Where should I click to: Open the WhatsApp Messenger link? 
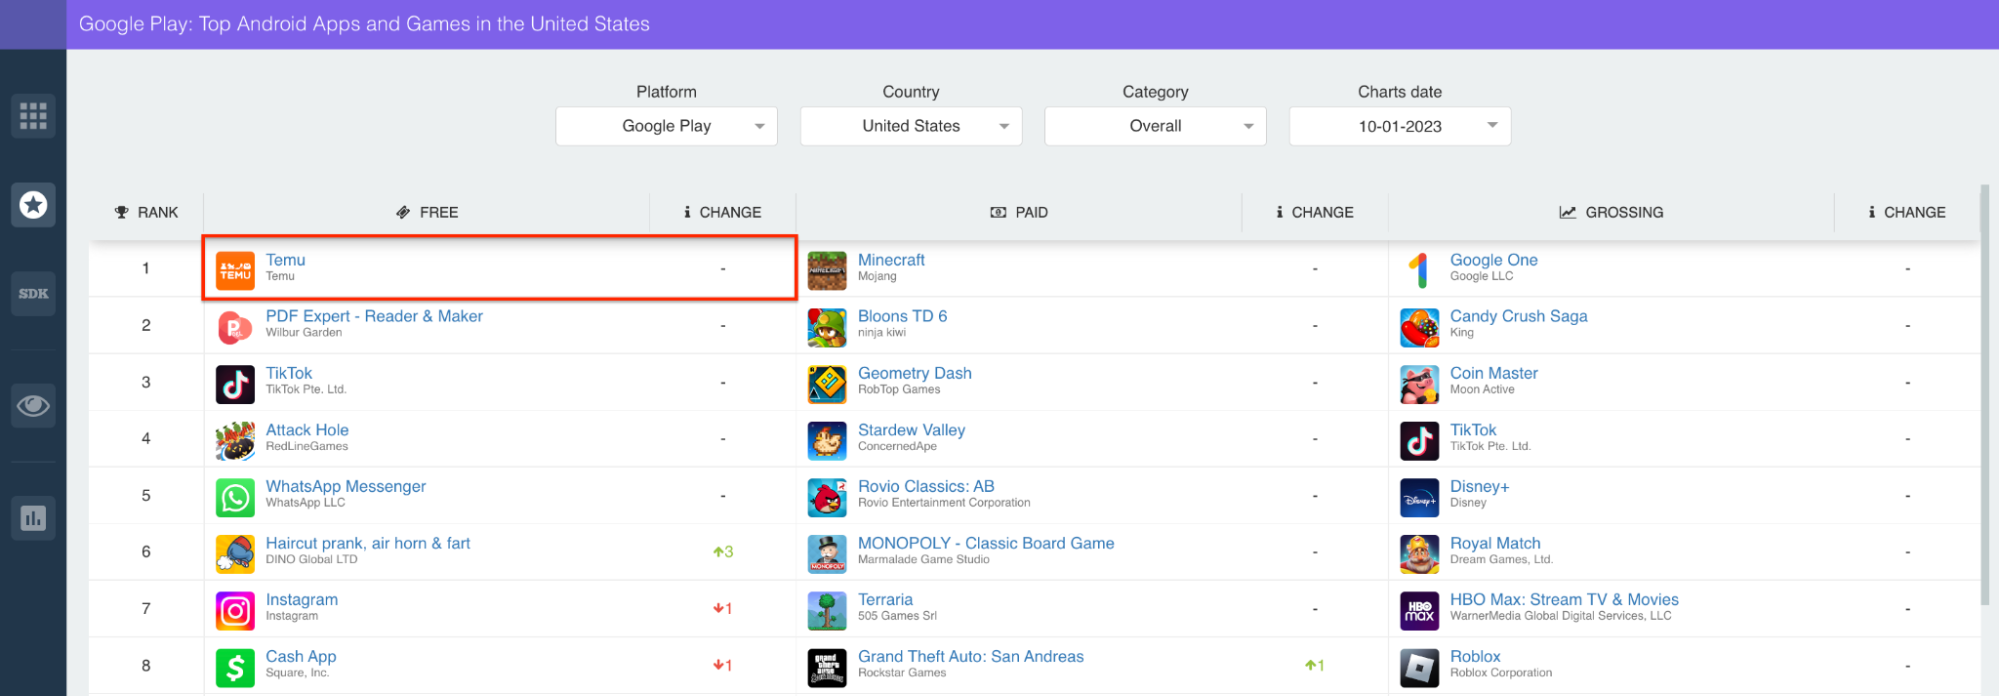pos(346,486)
